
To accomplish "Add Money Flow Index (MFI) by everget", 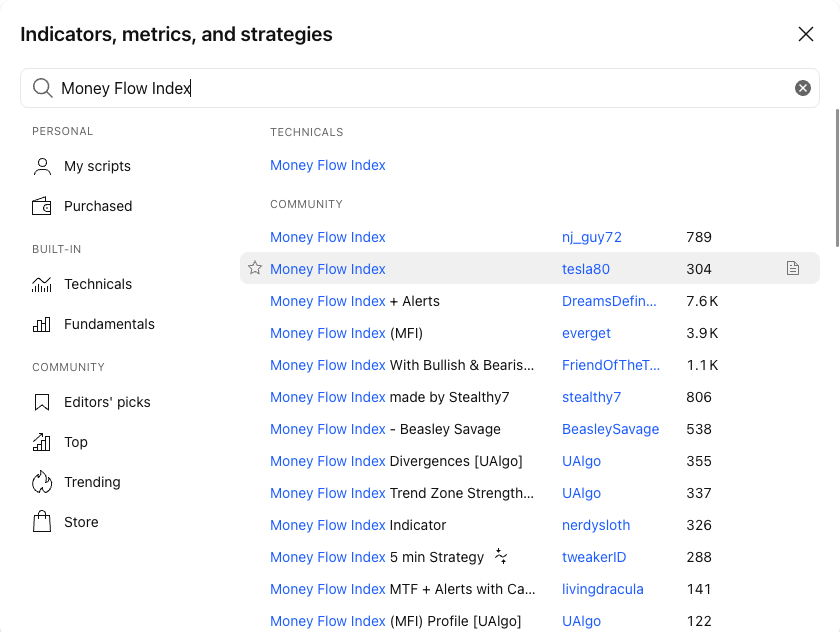I will click(x=347, y=333).
